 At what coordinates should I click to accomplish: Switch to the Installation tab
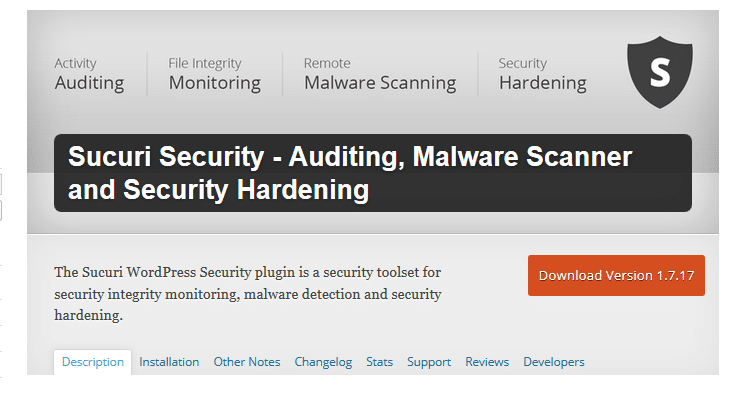(169, 362)
